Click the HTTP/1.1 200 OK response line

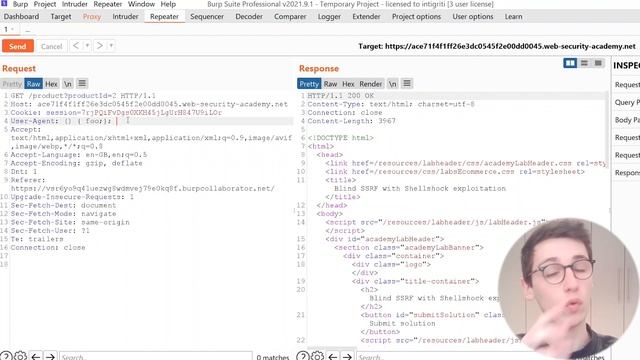[x=341, y=96]
